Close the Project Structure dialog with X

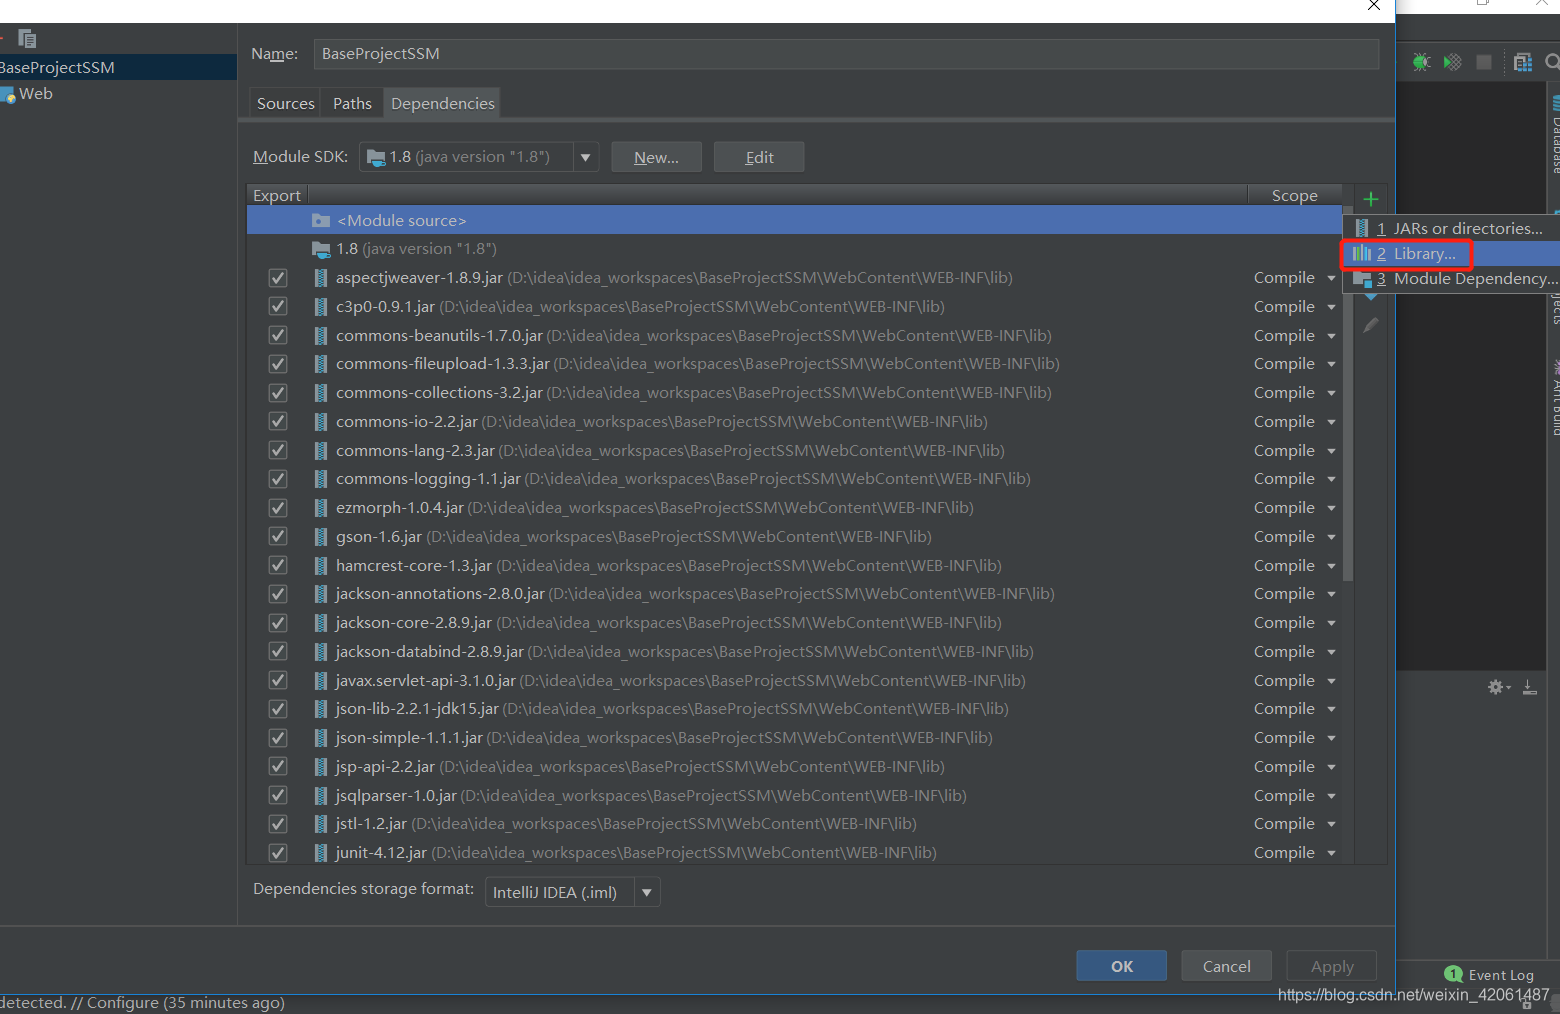coord(1374,5)
